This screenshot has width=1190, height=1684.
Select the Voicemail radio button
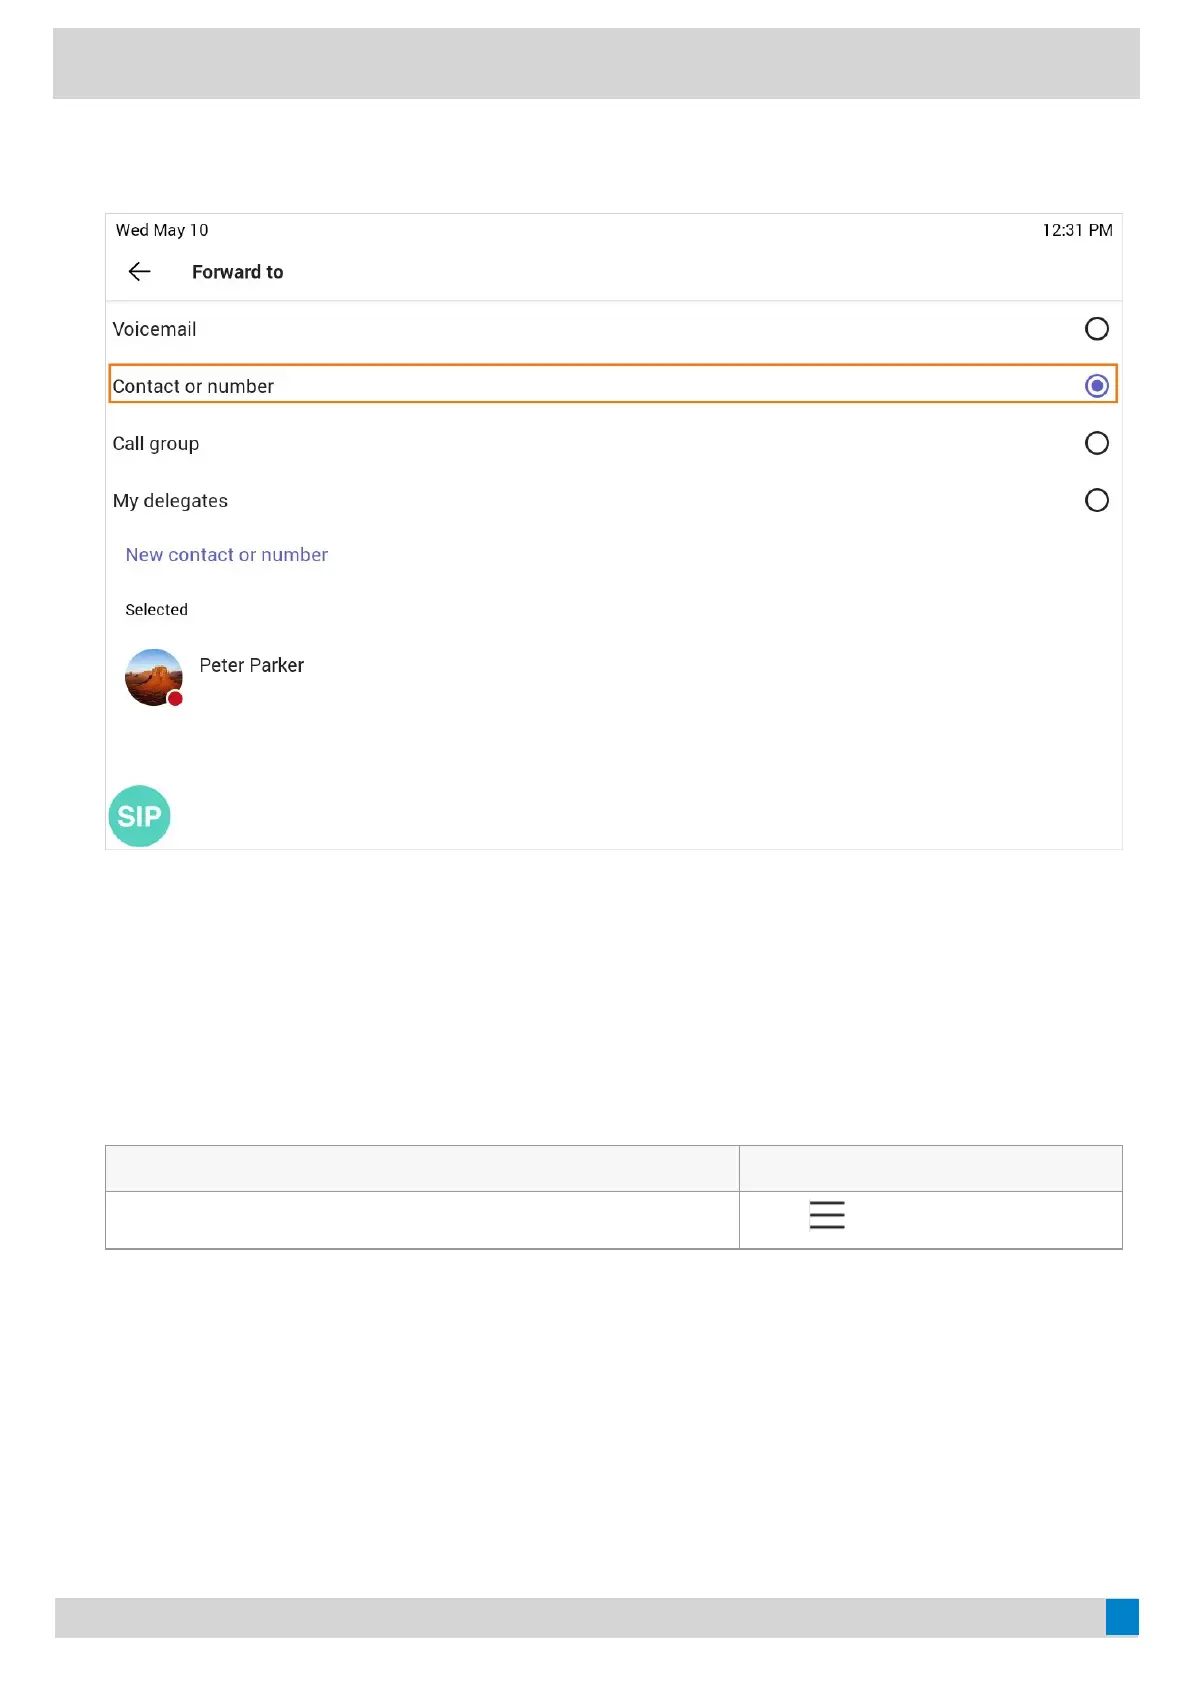pos(1096,329)
